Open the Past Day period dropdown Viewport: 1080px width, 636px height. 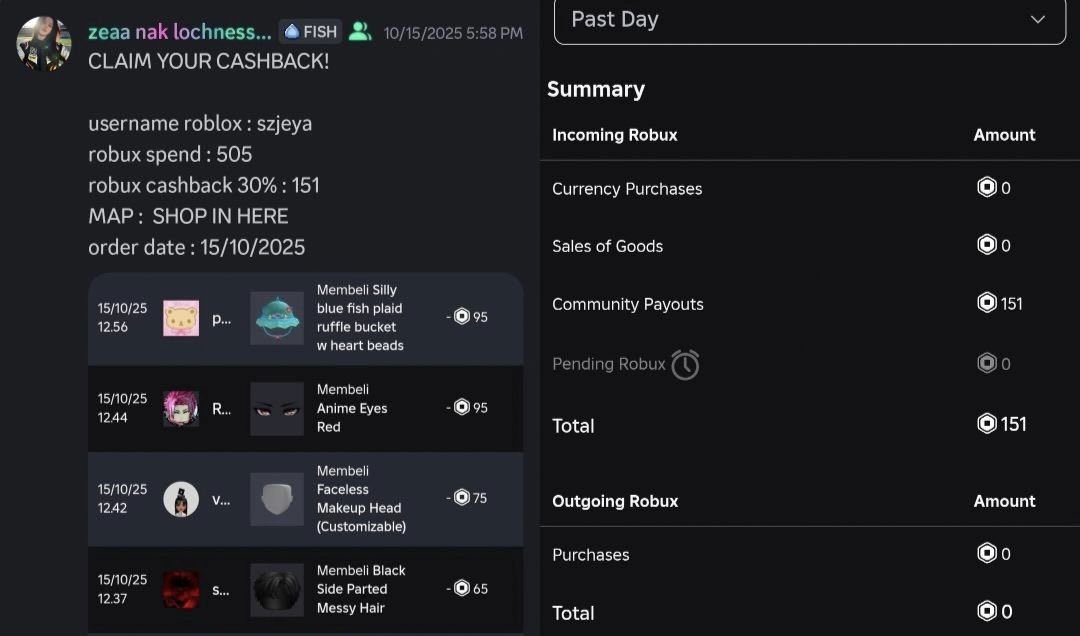pos(809,21)
